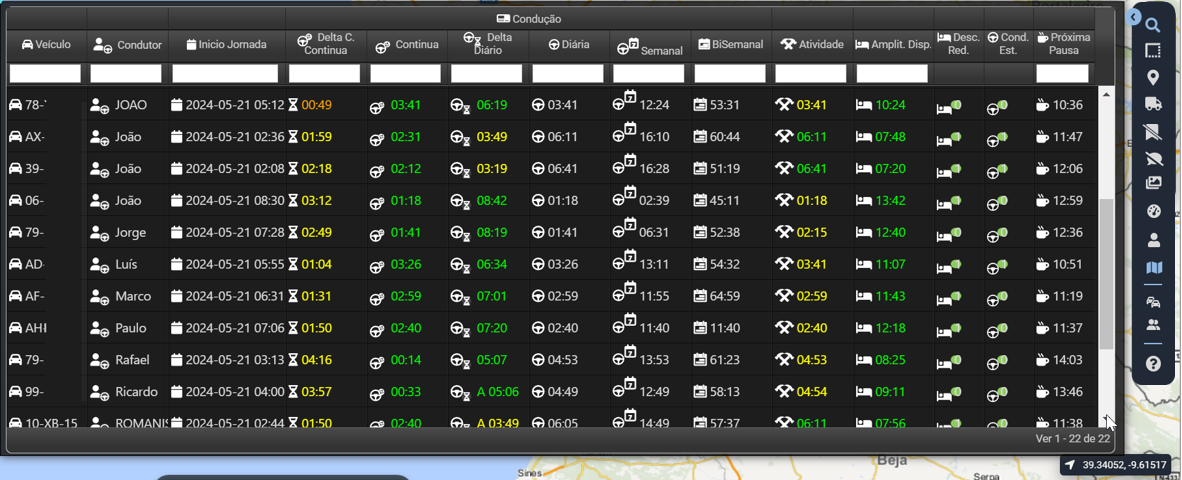Image resolution: width=1182 pixels, height=480 pixels.
Task: Click the Desc. Red. indicator in Rafael row
Action: [x=949, y=361]
